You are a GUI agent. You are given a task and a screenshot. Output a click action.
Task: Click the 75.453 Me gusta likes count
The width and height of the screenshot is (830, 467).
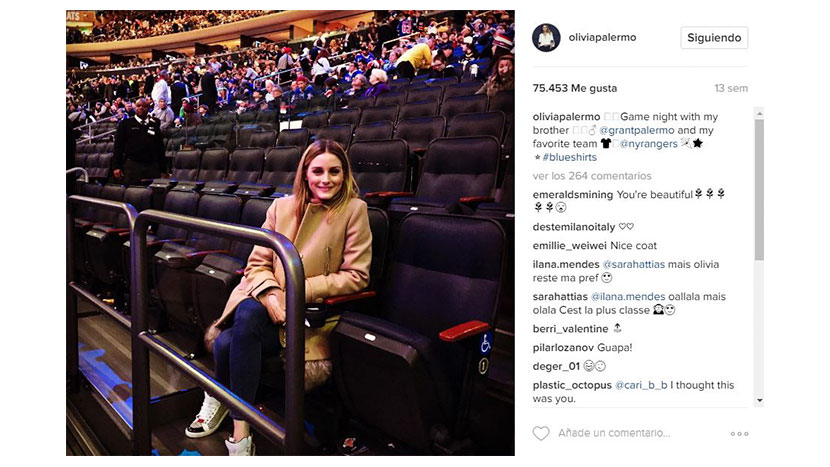click(x=575, y=88)
